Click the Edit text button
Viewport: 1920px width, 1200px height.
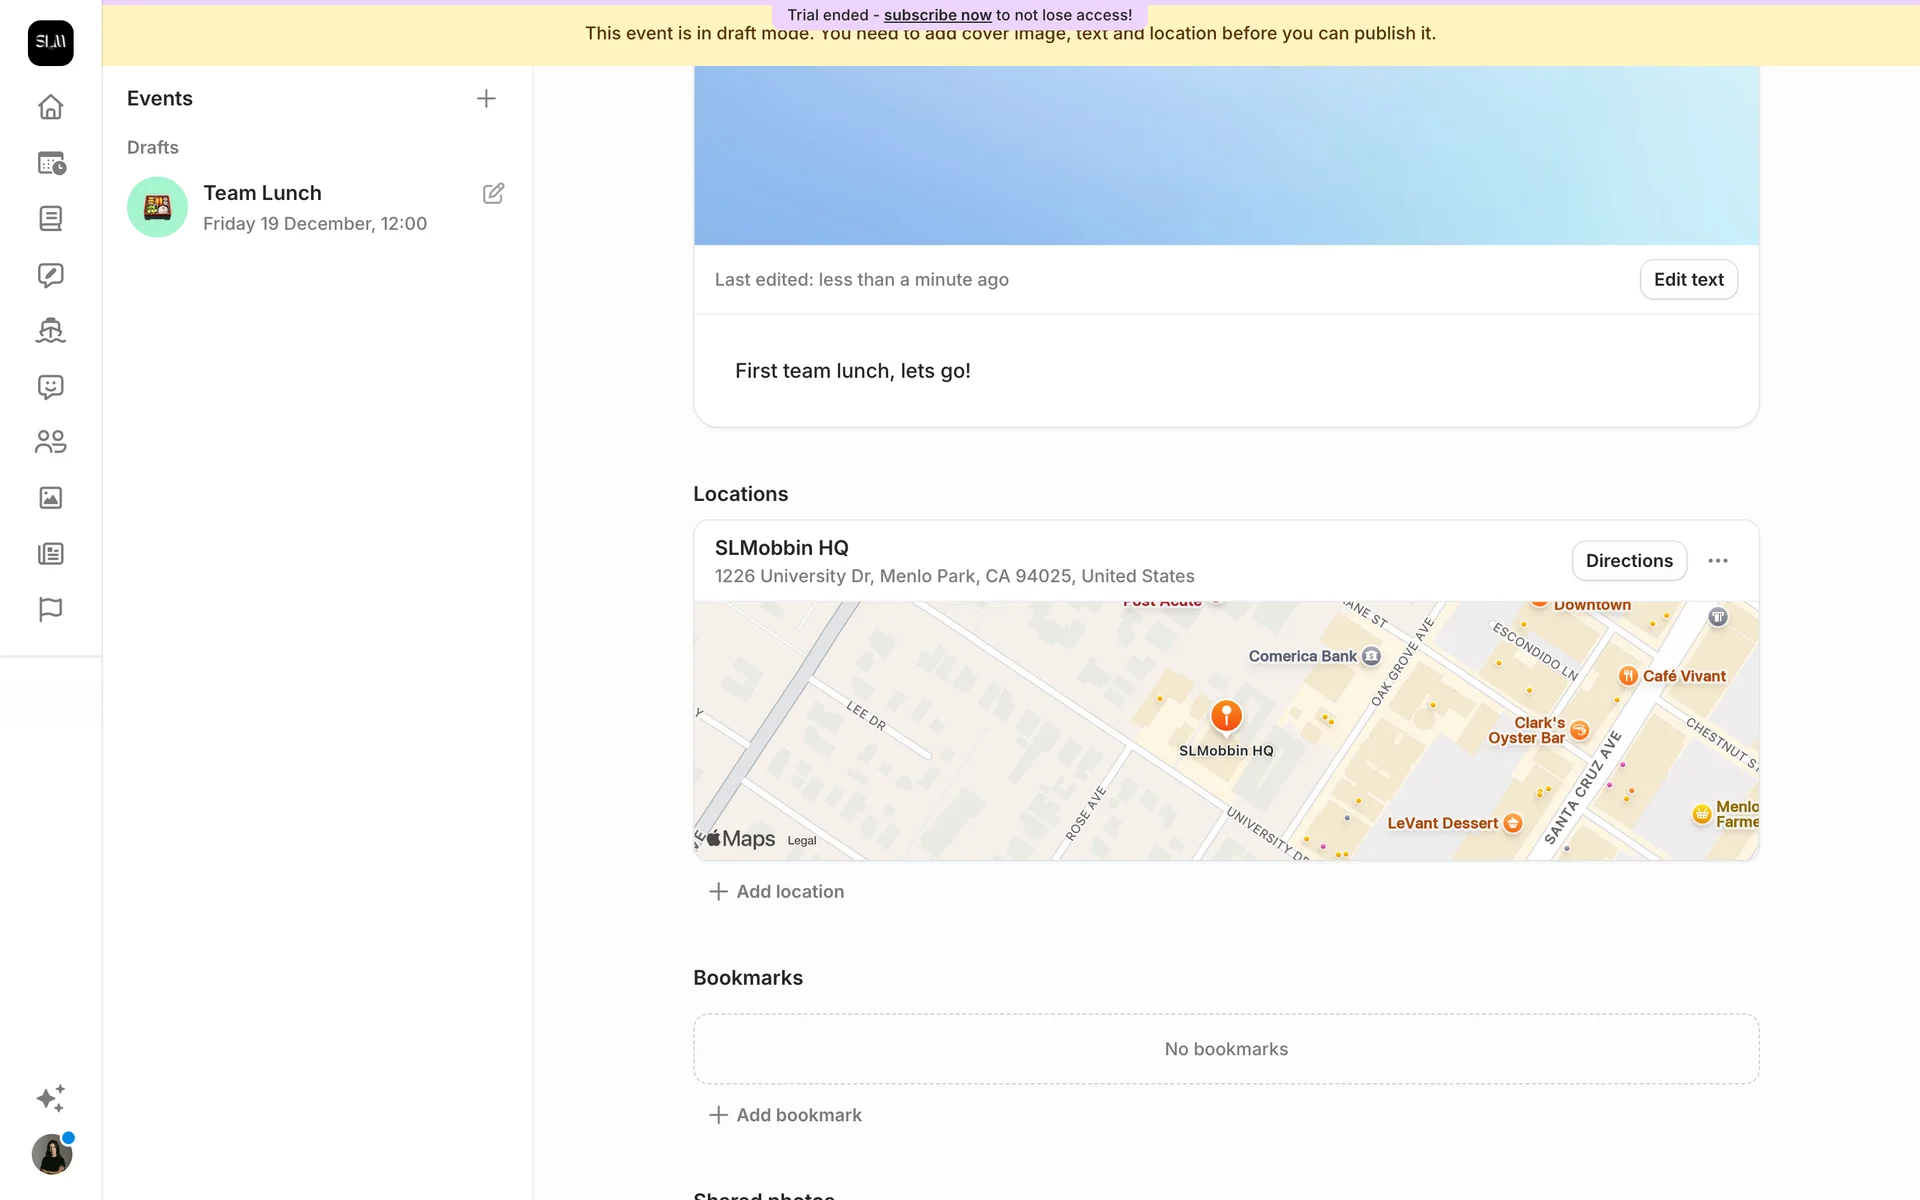1688,280
